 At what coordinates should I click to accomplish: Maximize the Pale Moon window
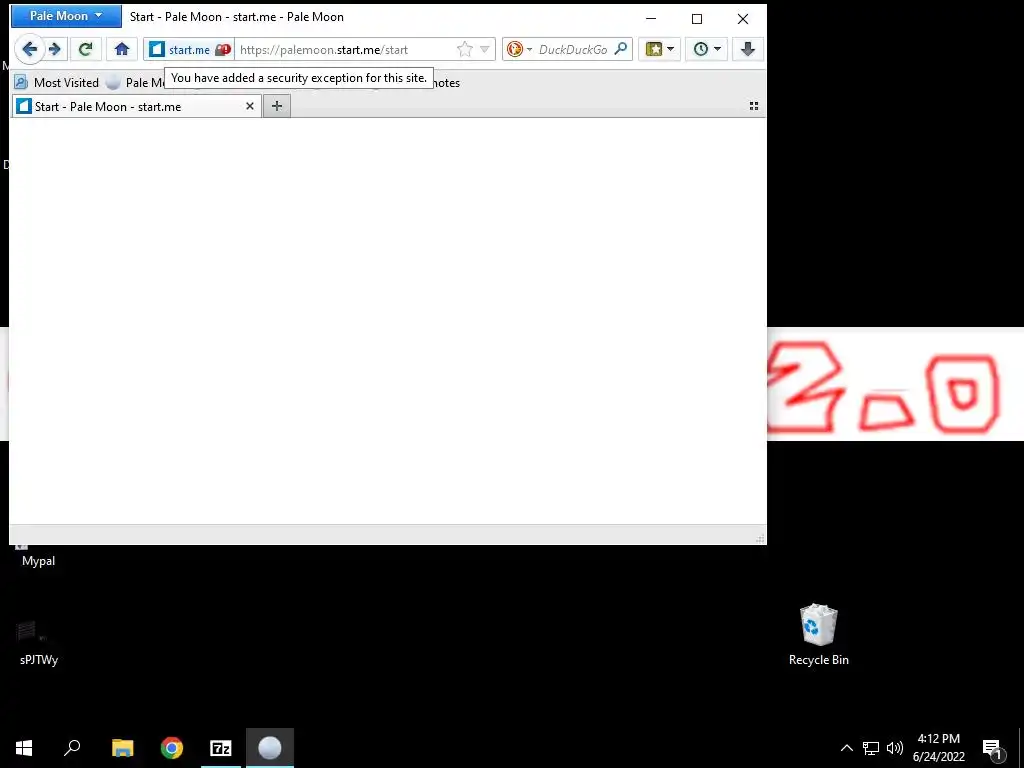pyautogui.click(x=697, y=19)
